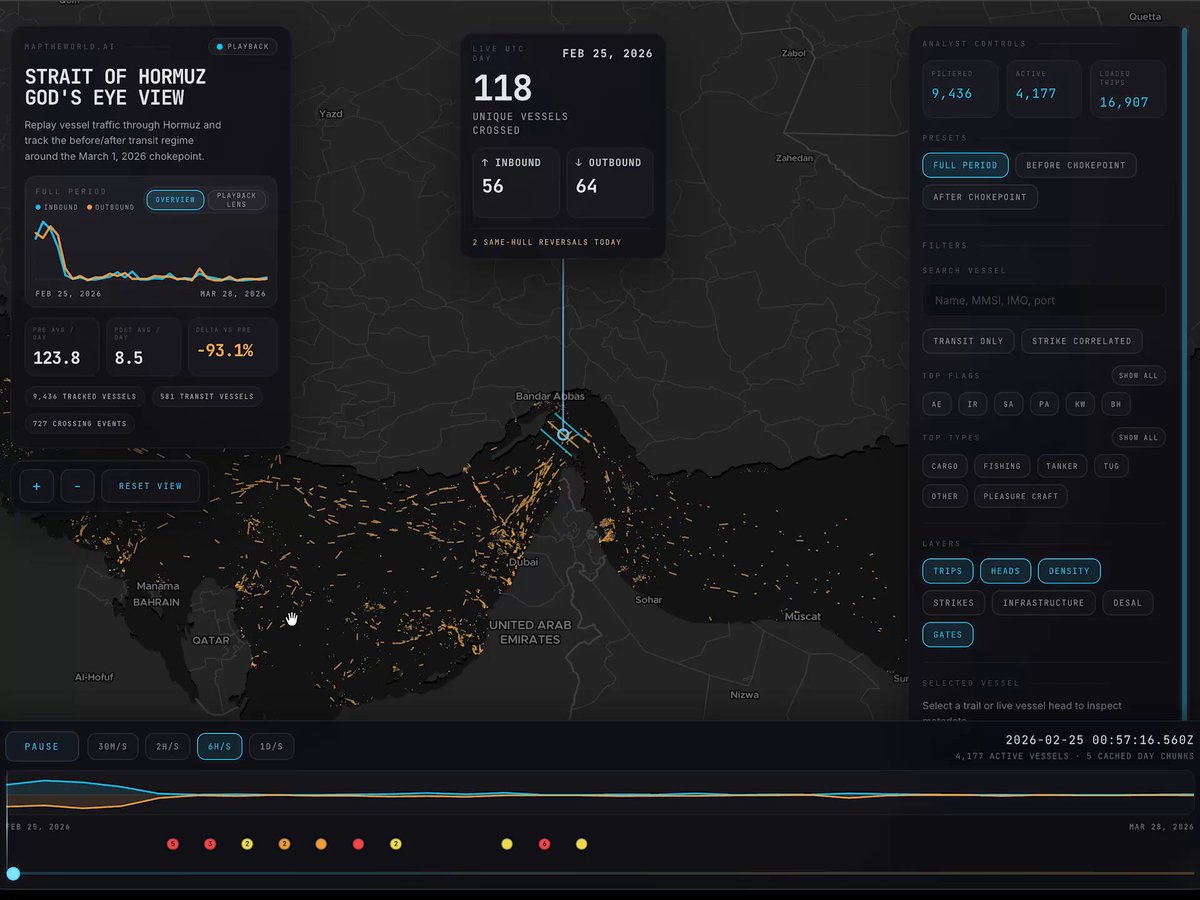Select the red timeline marker labeled 6

point(544,844)
